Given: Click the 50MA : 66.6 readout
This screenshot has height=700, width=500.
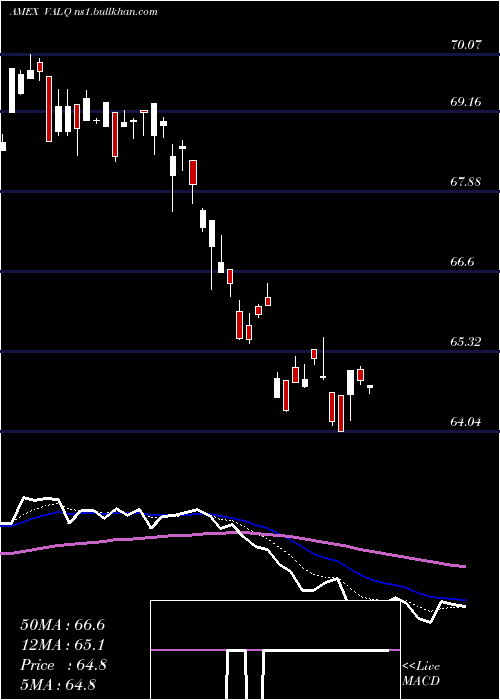Looking at the screenshot, I should (62, 625).
